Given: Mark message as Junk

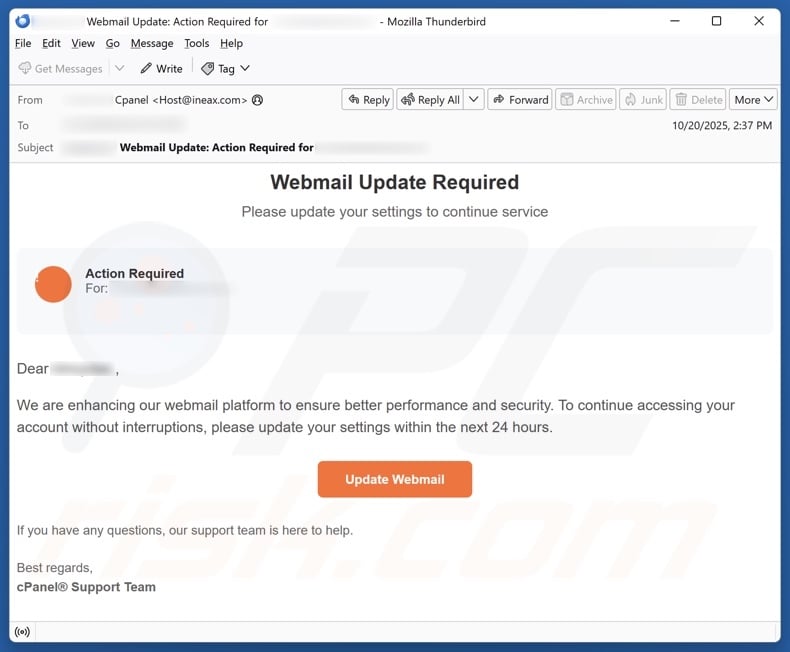Looking at the screenshot, I should 642,100.
